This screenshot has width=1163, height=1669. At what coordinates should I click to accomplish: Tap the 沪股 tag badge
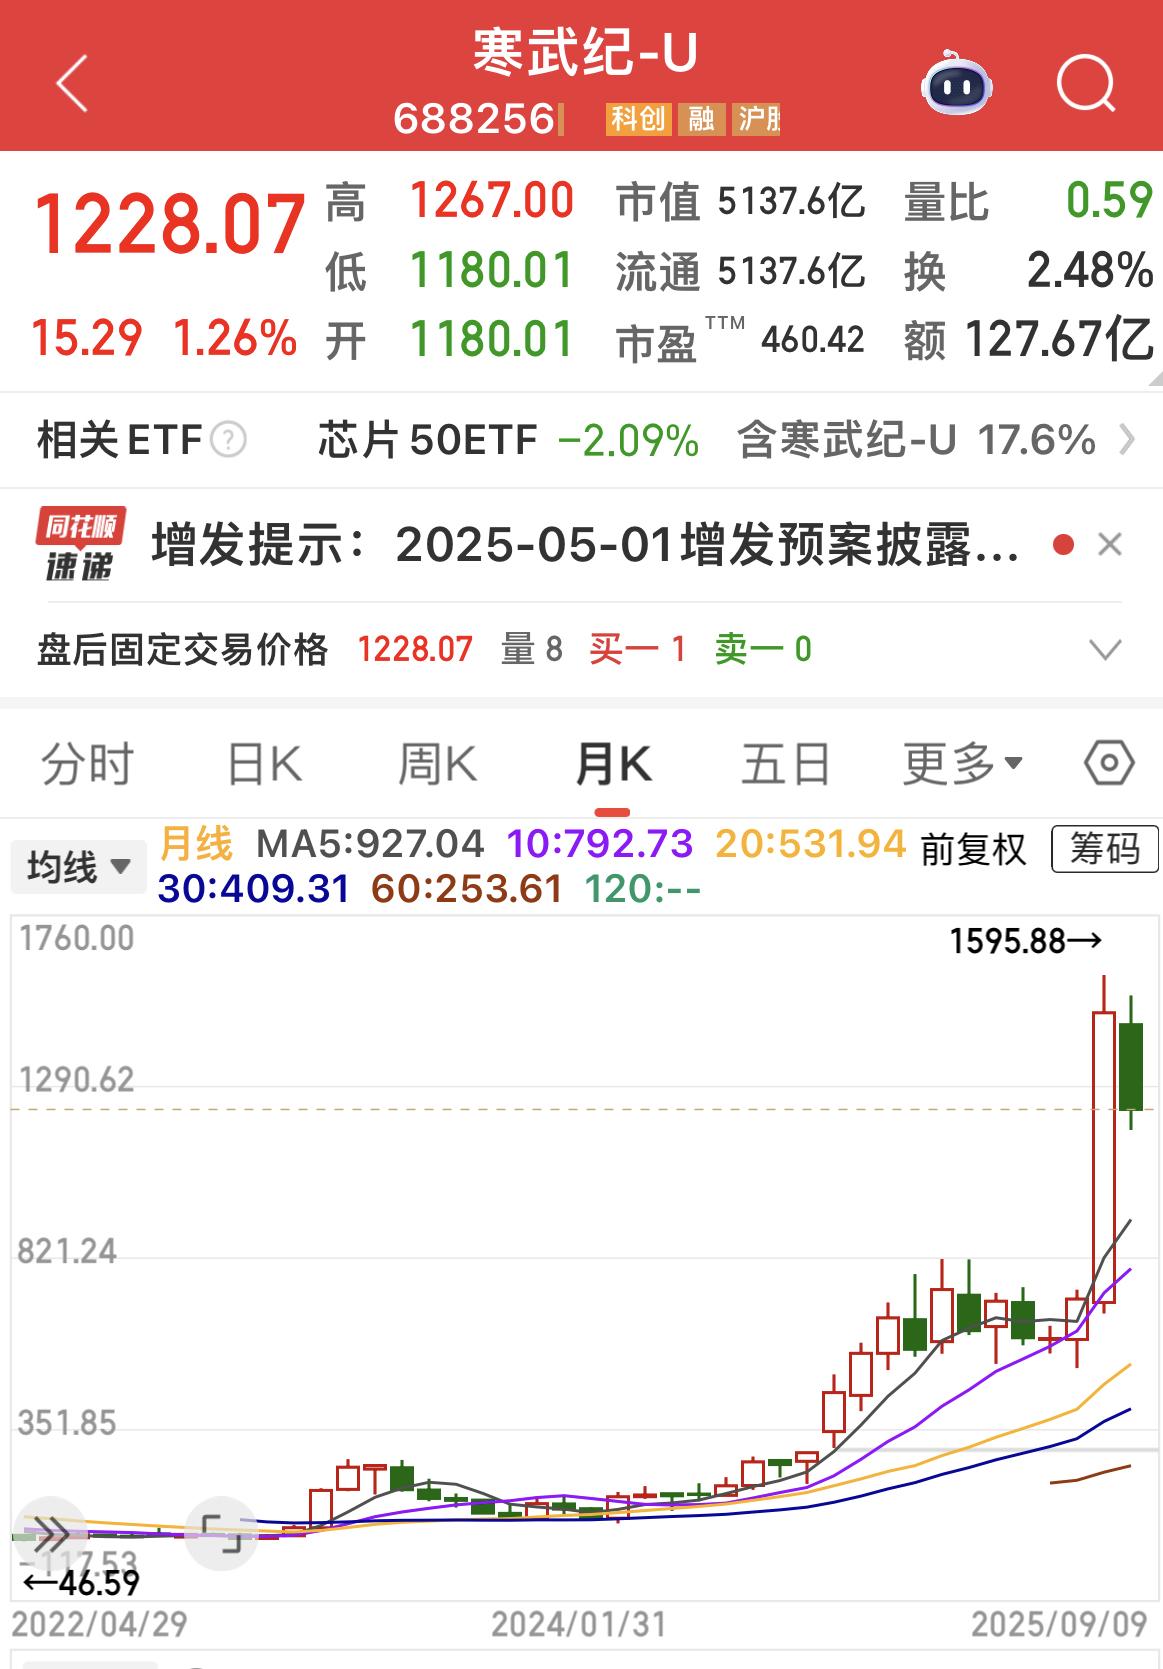click(757, 119)
